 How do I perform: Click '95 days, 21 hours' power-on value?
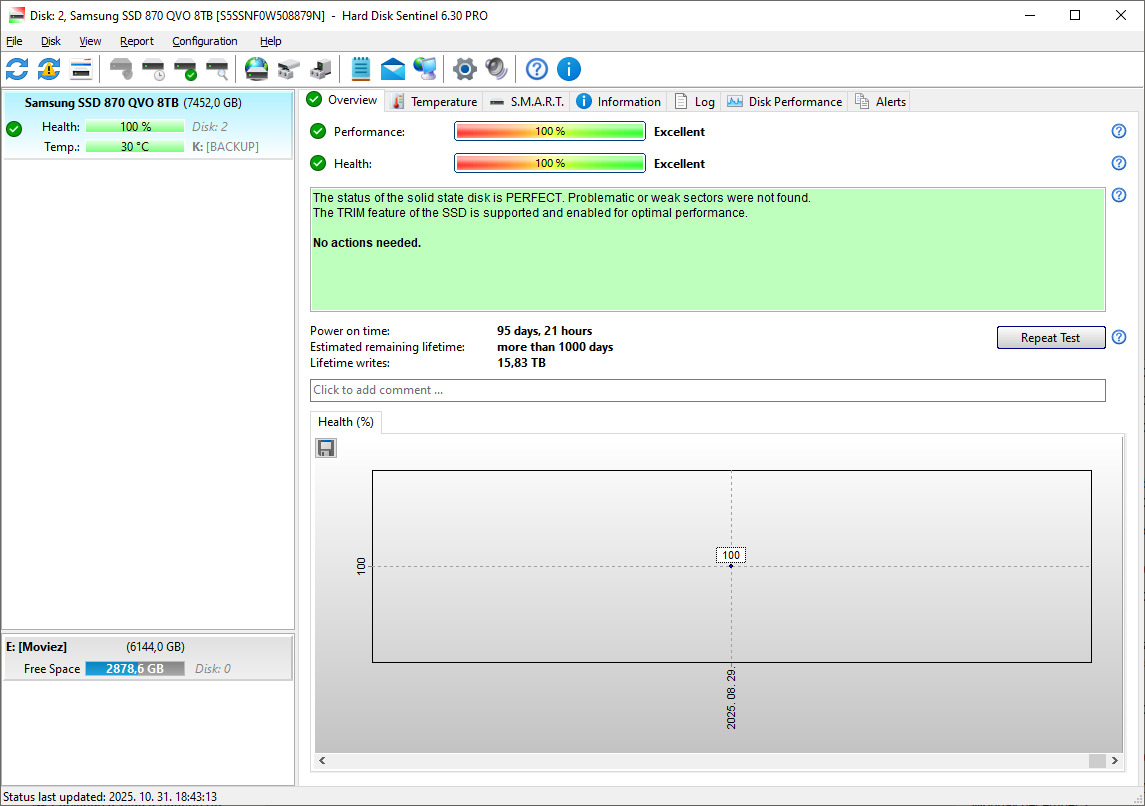(x=545, y=331)
